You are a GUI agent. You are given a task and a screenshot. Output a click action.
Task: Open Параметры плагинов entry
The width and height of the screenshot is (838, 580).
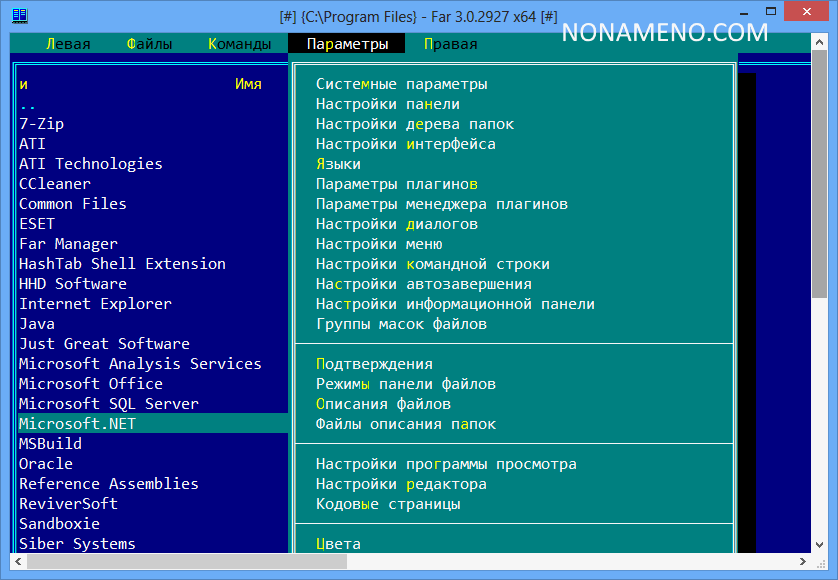(x=397, y=184)
